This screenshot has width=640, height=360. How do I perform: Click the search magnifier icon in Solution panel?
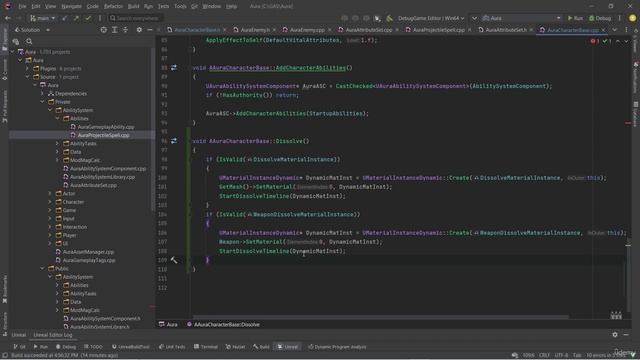(x=29, y=41)
